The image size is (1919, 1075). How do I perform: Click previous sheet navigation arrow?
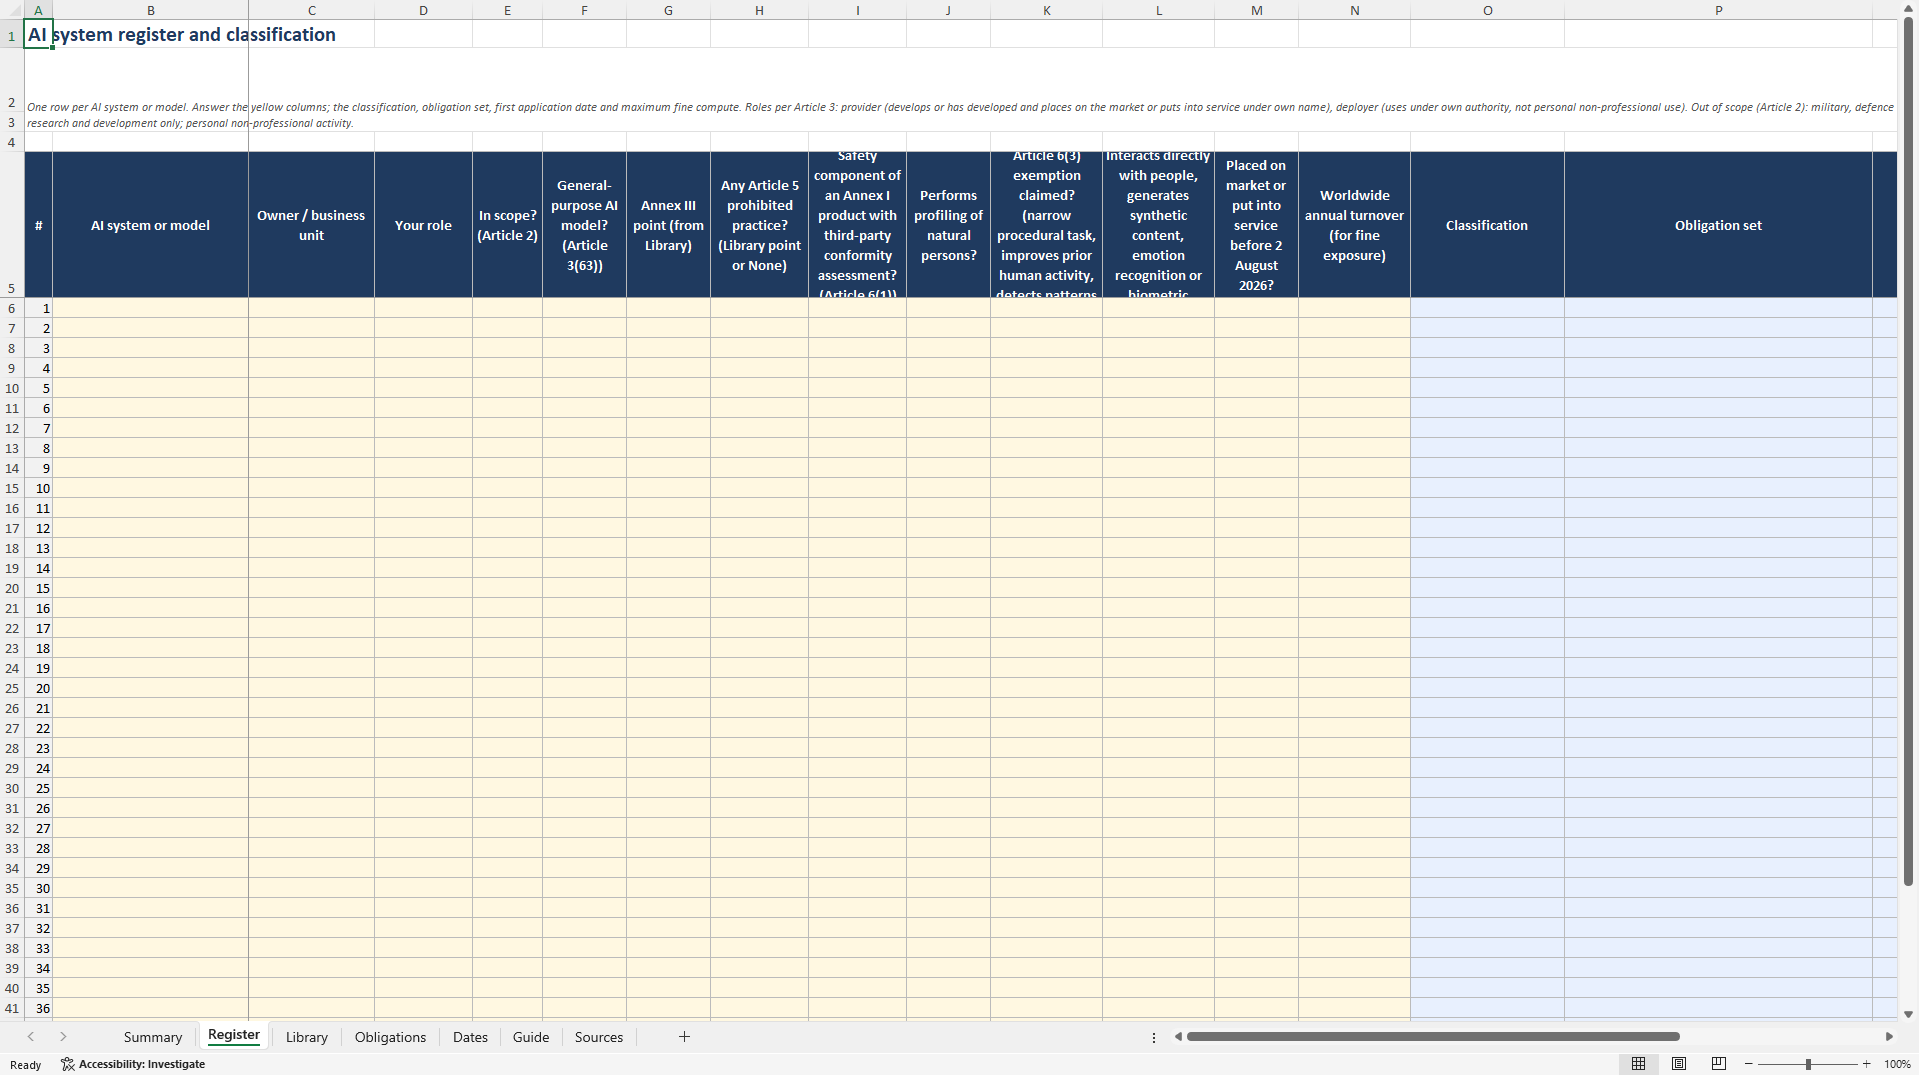tap(31, 1037)
